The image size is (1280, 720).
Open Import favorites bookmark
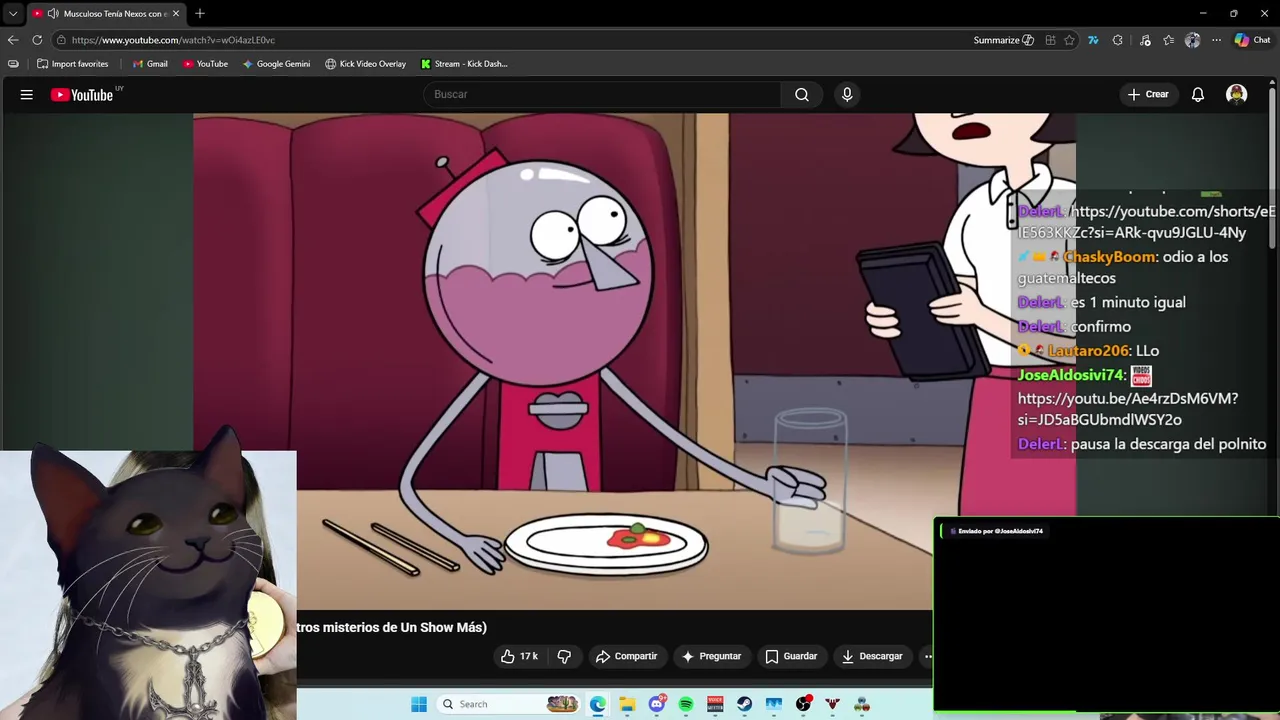coord(72,64)
